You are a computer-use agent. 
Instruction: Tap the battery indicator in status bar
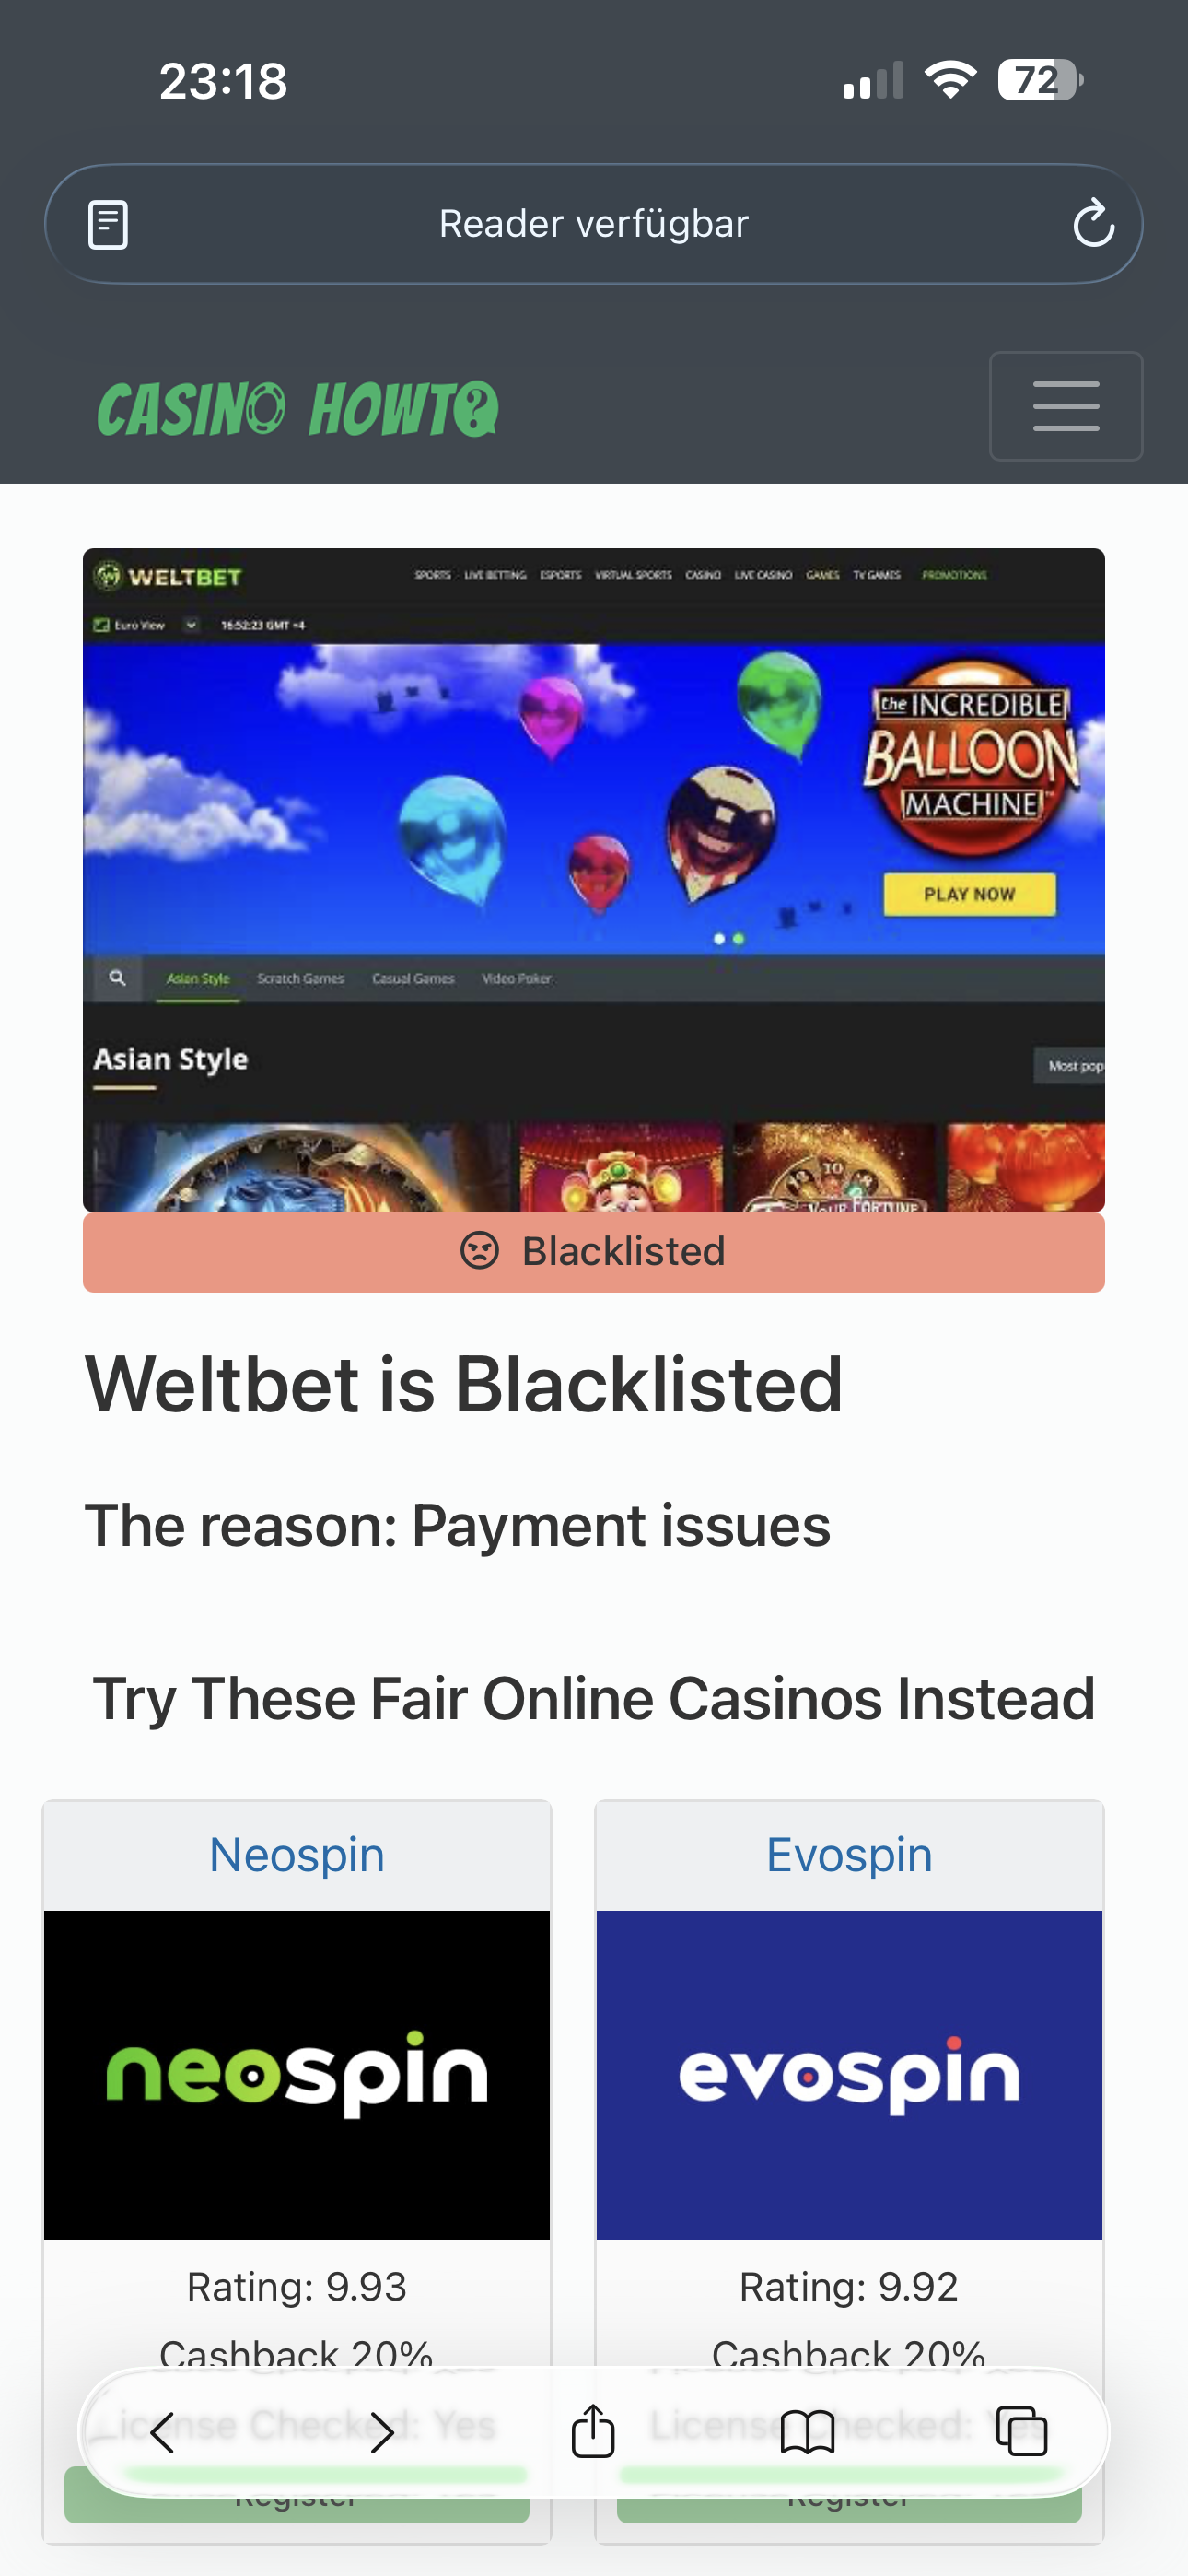tap(1040, 80)
